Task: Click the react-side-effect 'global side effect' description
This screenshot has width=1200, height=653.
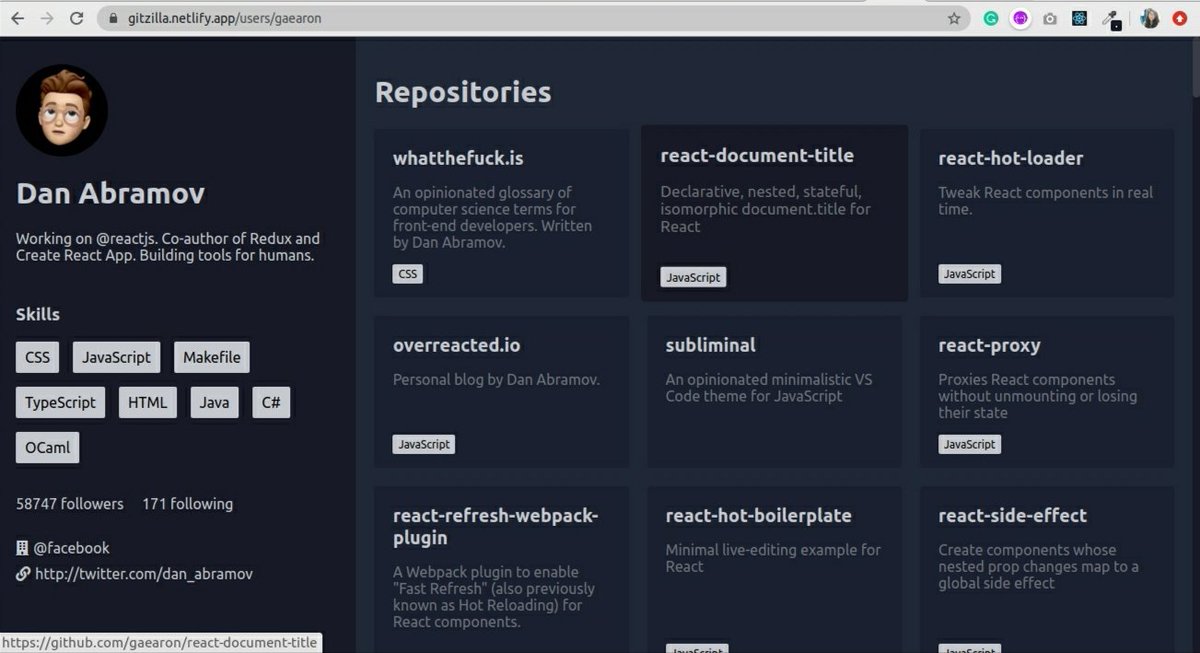Action: point(1038,566)
